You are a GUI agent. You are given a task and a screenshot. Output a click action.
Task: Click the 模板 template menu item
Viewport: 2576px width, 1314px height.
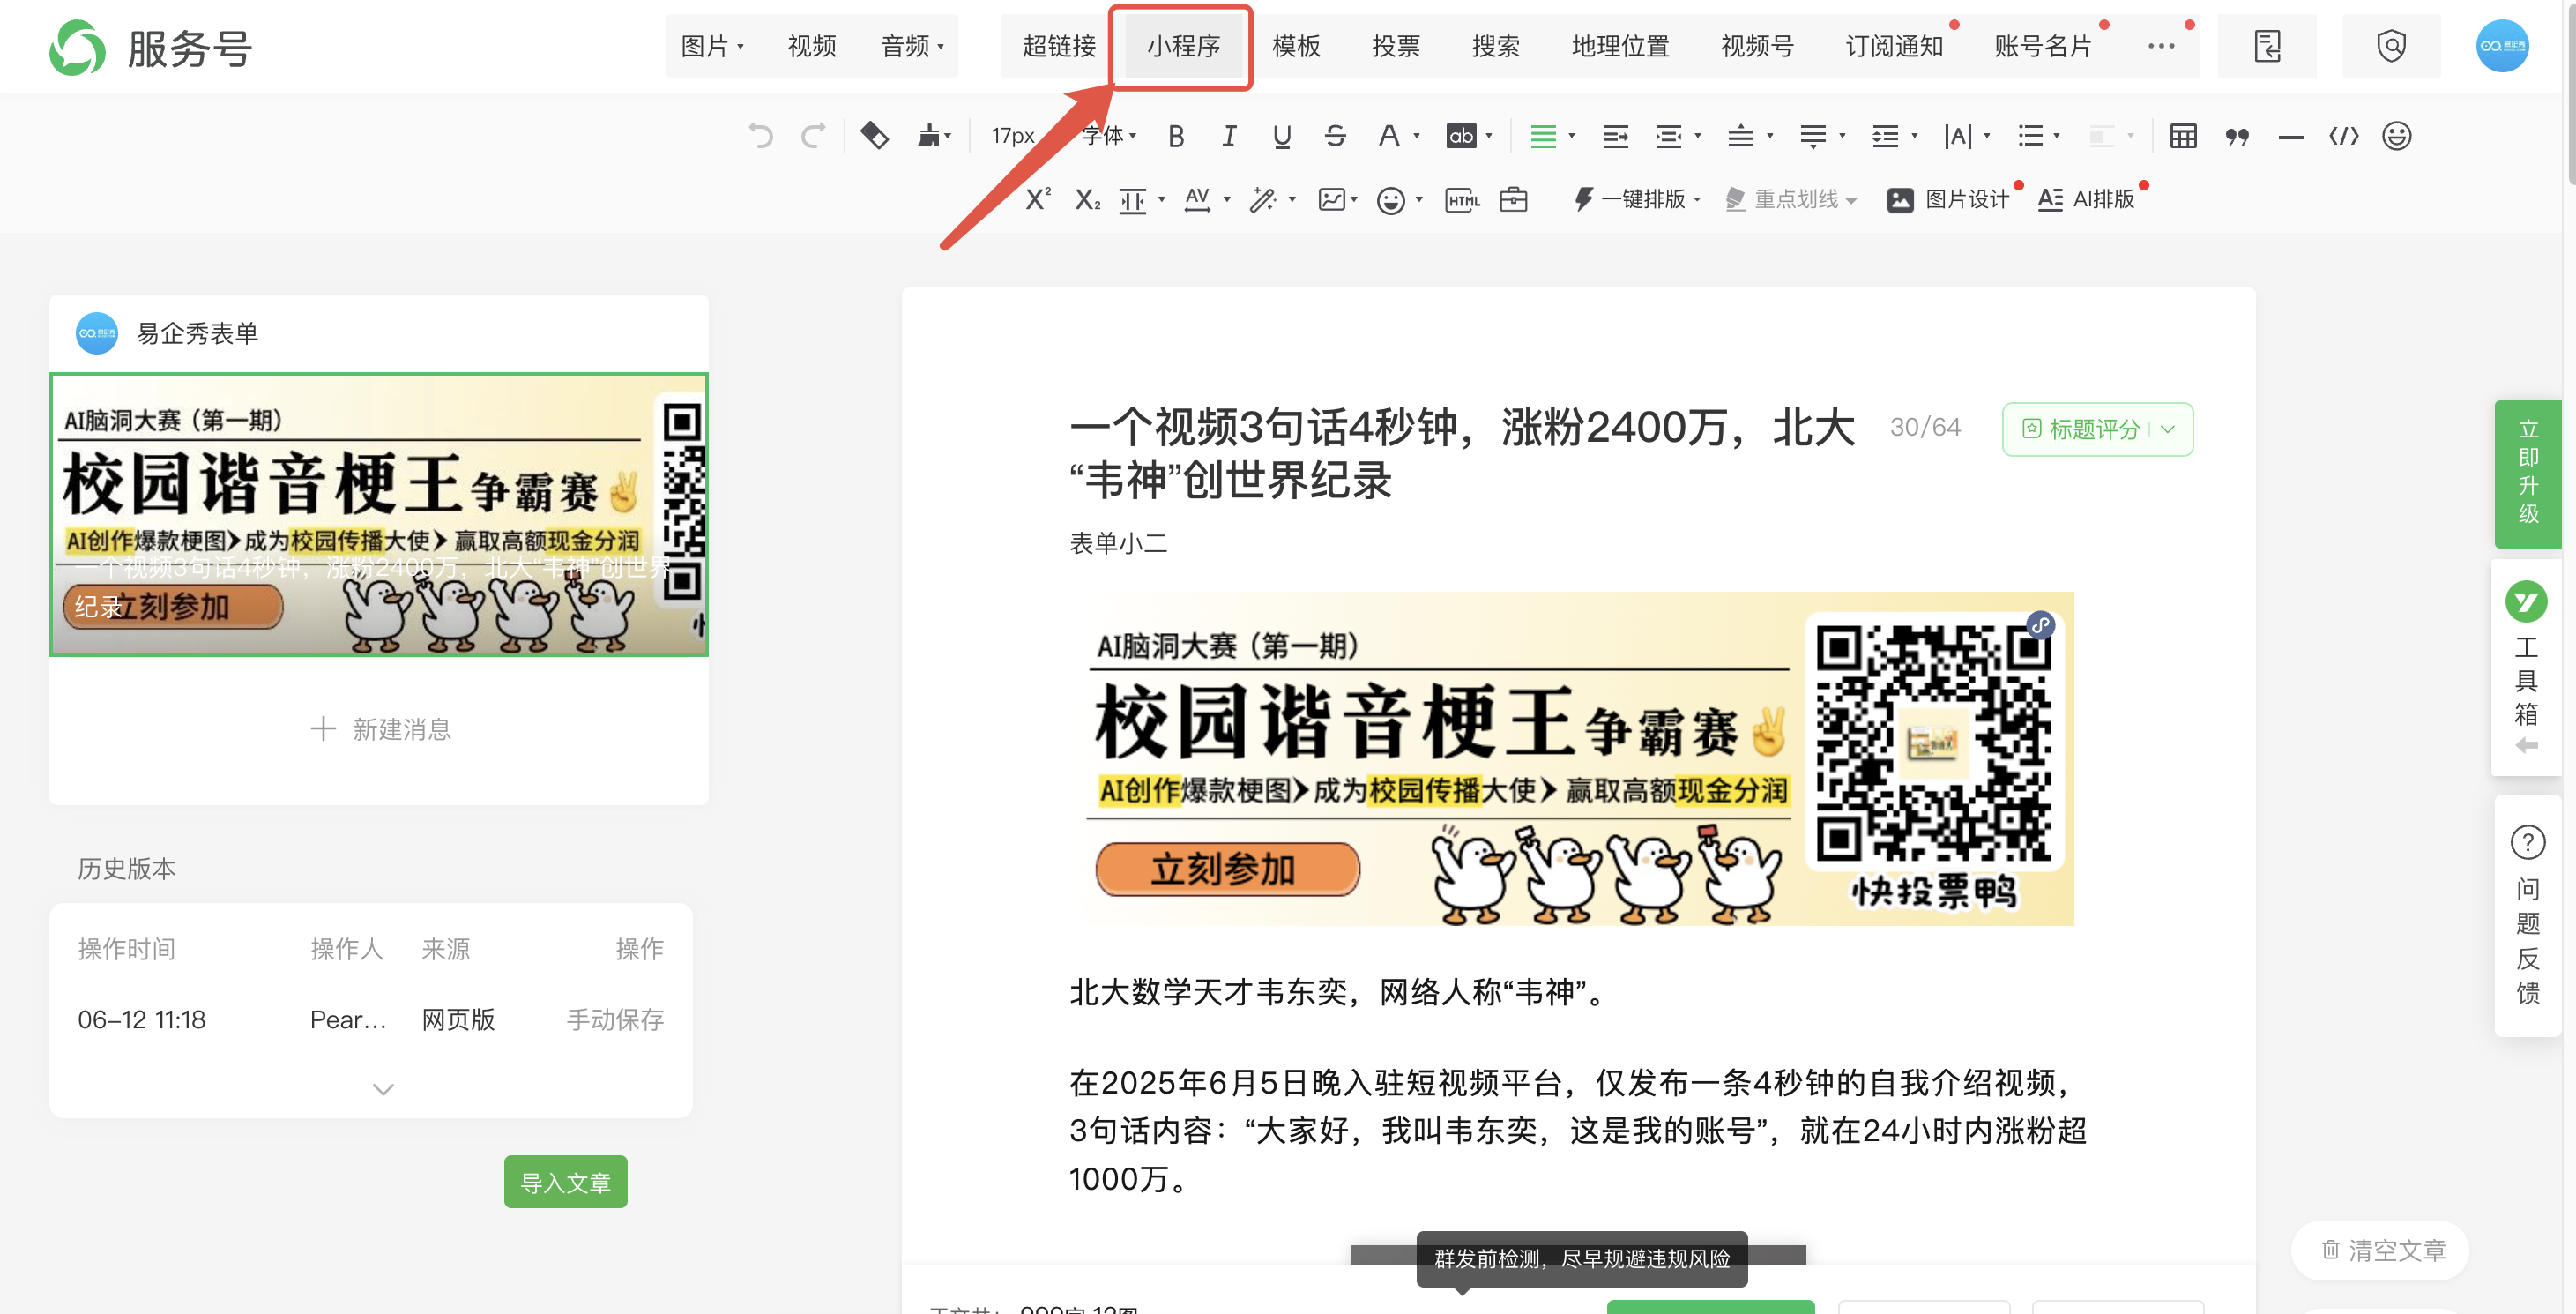click(x=1296, y=46)
